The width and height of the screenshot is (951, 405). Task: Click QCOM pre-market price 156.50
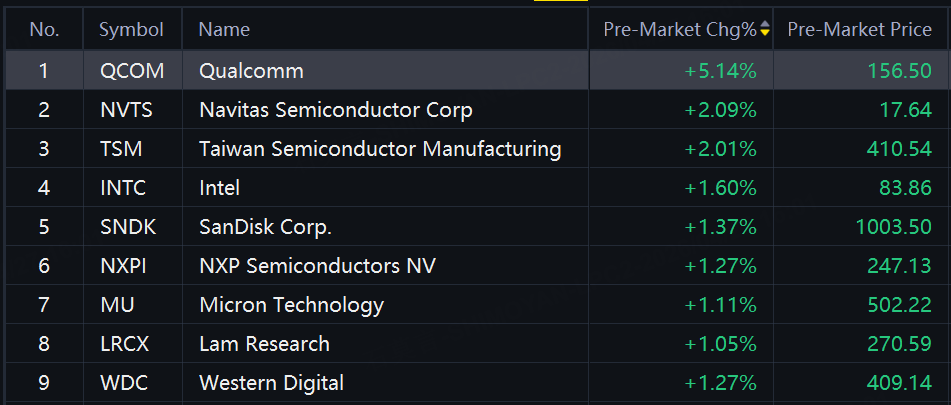pyautogui.click(x=899, y=71)
